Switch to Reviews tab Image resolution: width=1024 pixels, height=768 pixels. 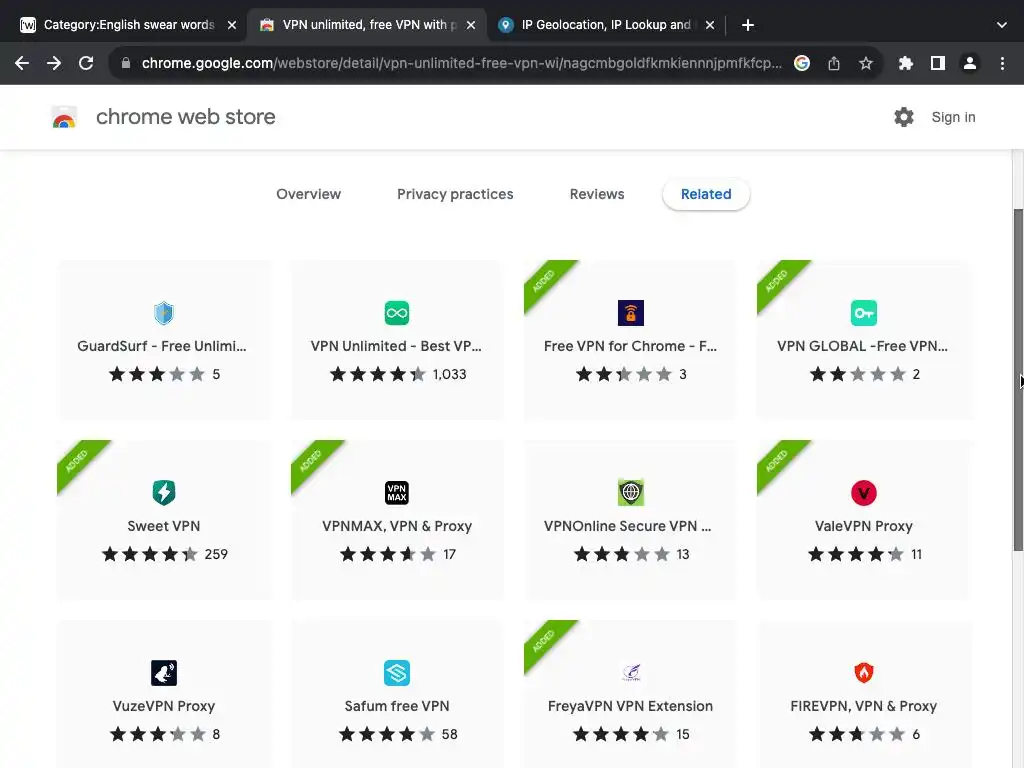[x=596, y=194]
